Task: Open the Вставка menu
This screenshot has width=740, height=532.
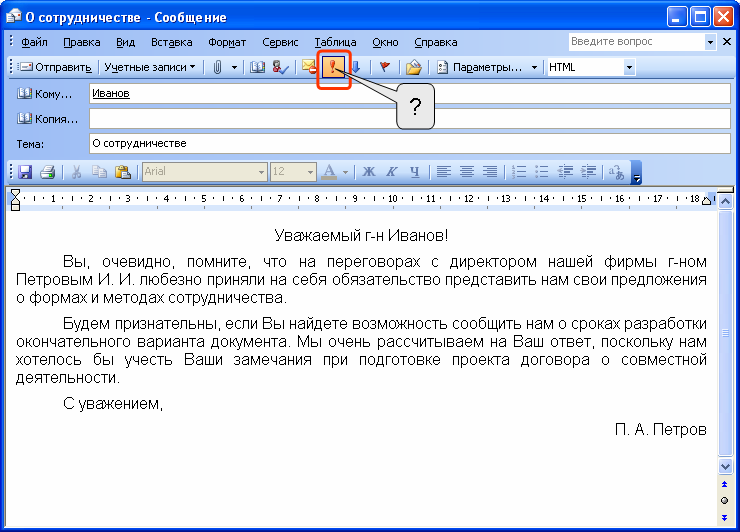Action: click(171, 42)
